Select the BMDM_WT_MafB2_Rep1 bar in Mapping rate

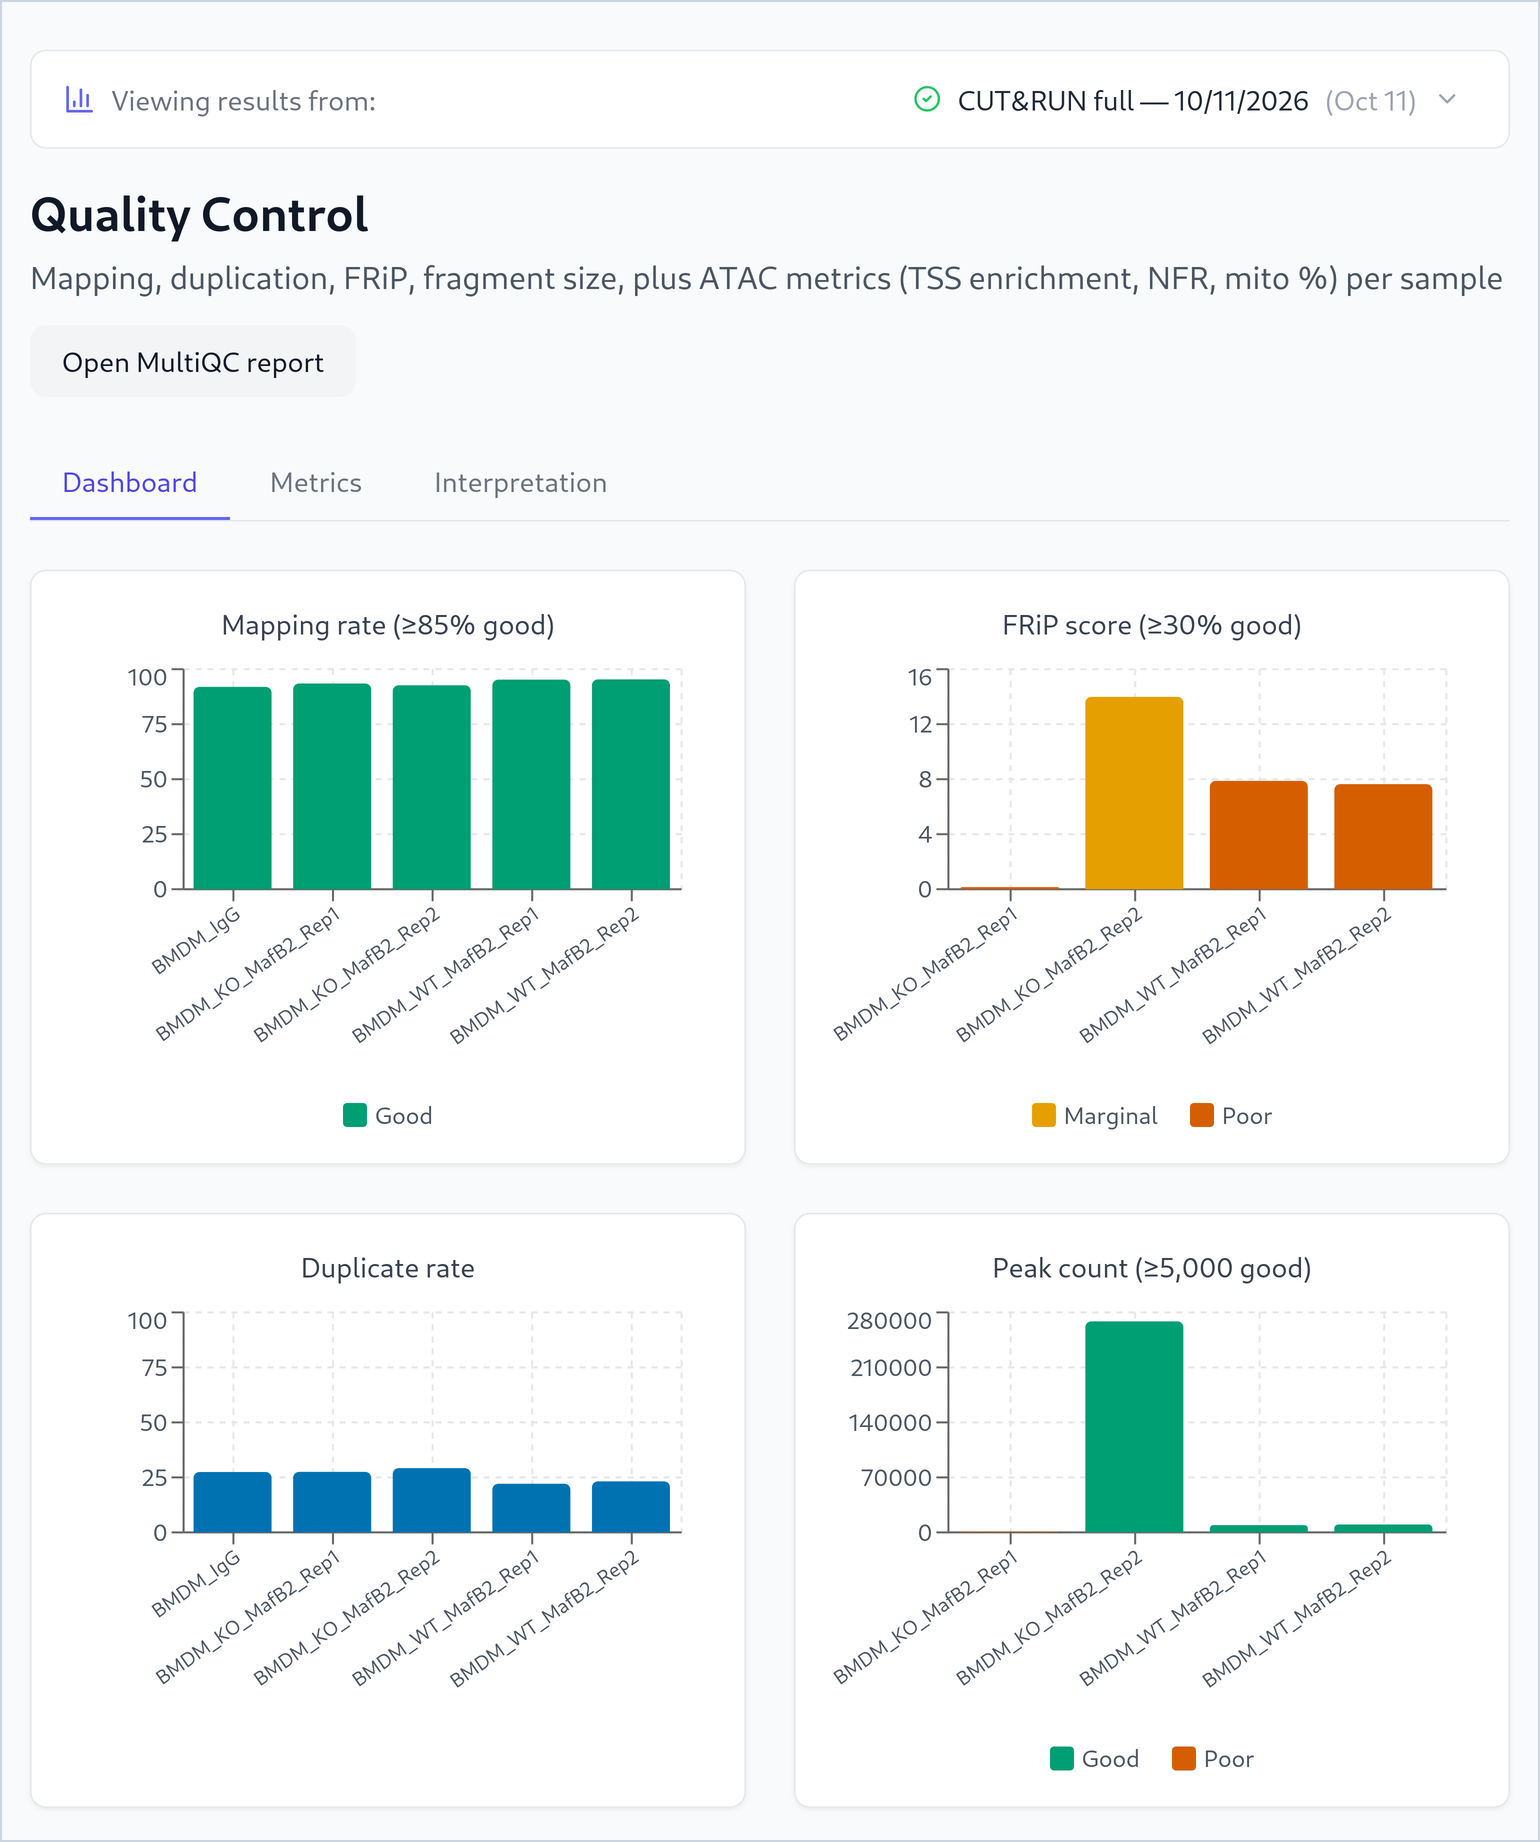[531, 785]
